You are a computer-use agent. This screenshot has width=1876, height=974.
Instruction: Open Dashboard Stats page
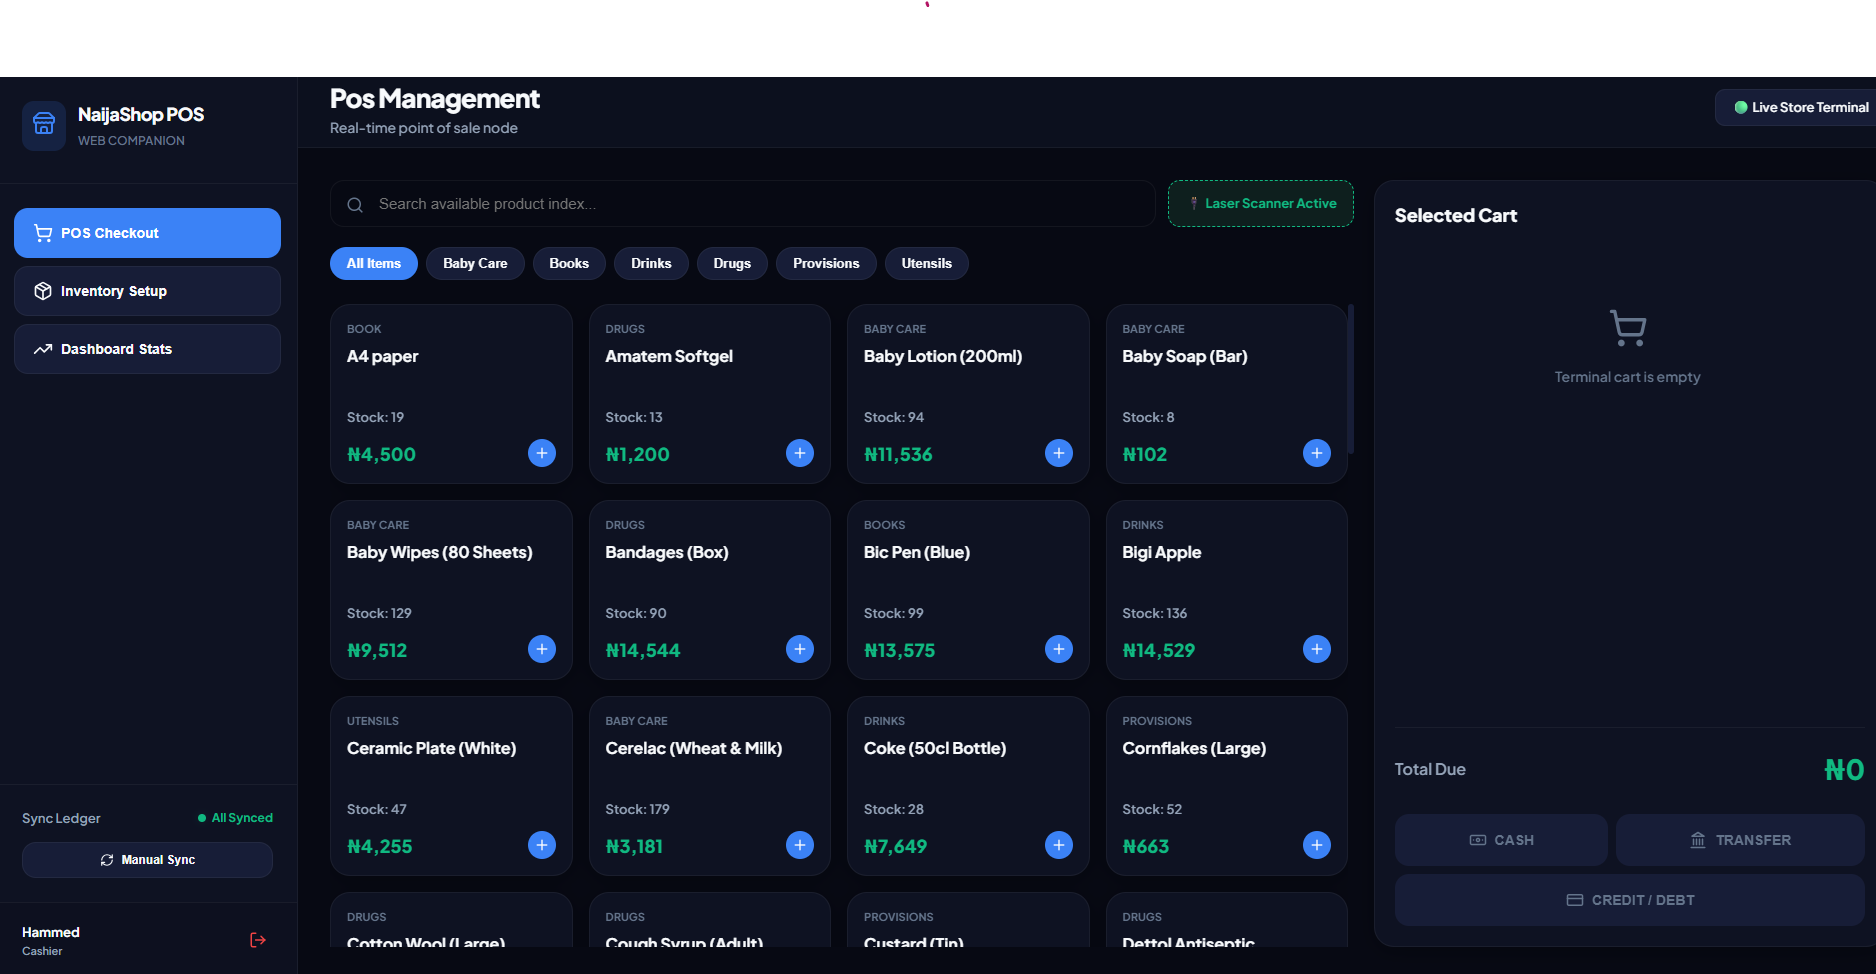tap(147, 349)
